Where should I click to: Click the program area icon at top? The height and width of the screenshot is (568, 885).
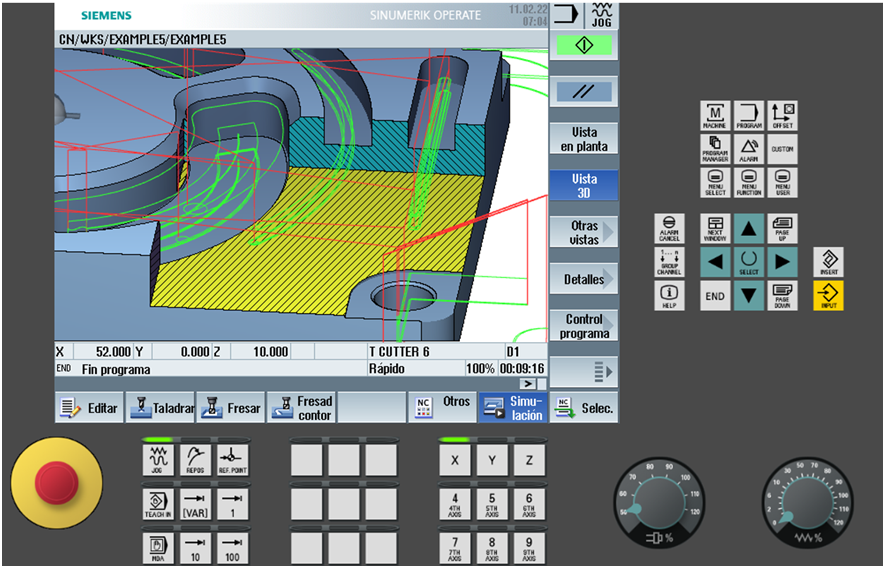click(x=567, y=15)
